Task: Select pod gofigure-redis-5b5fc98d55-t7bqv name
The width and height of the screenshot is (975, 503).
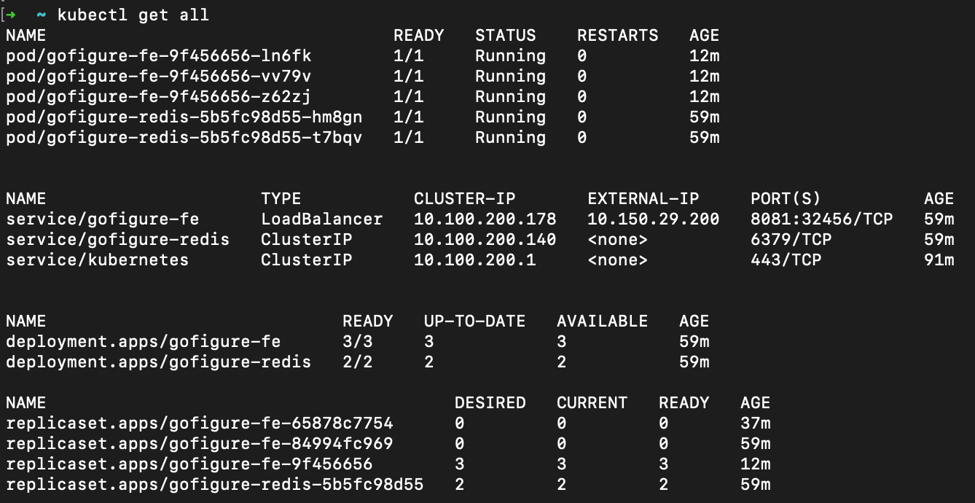Action: pyautogui.click(x=184, y=137)
